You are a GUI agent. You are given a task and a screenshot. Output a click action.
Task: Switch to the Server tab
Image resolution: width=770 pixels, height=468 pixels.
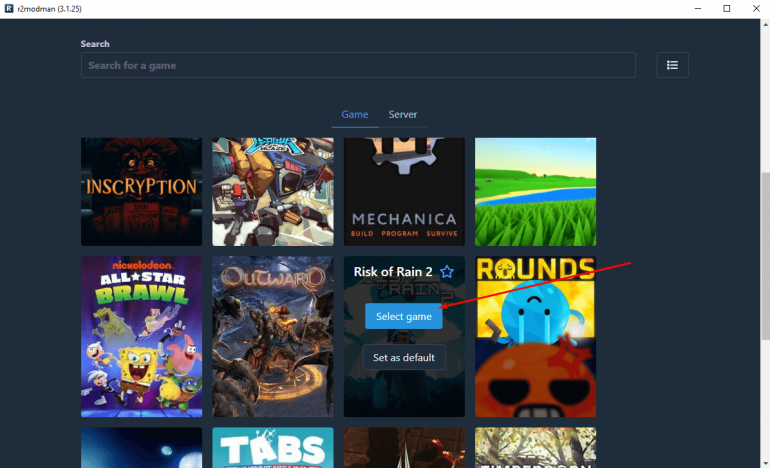(x=403, y=114)
